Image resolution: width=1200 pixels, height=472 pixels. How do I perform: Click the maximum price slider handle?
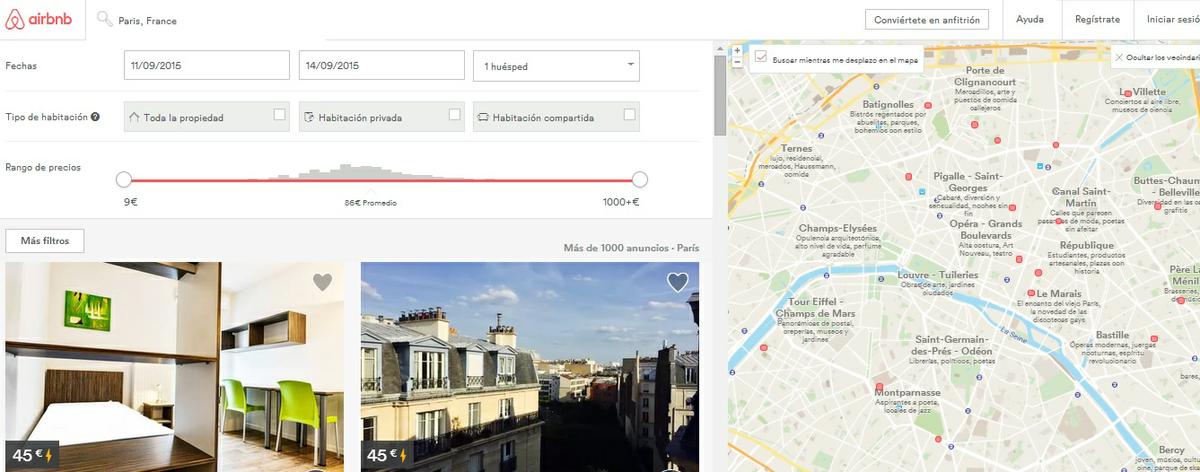click(640, 180)
